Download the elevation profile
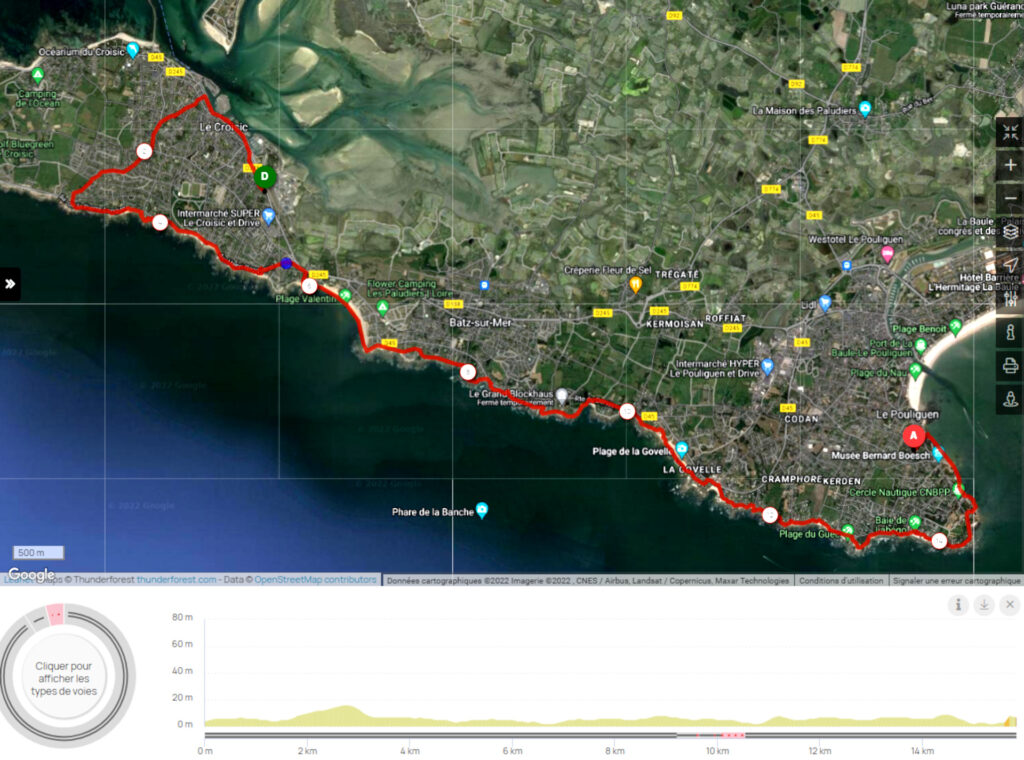 click(984, 604)
